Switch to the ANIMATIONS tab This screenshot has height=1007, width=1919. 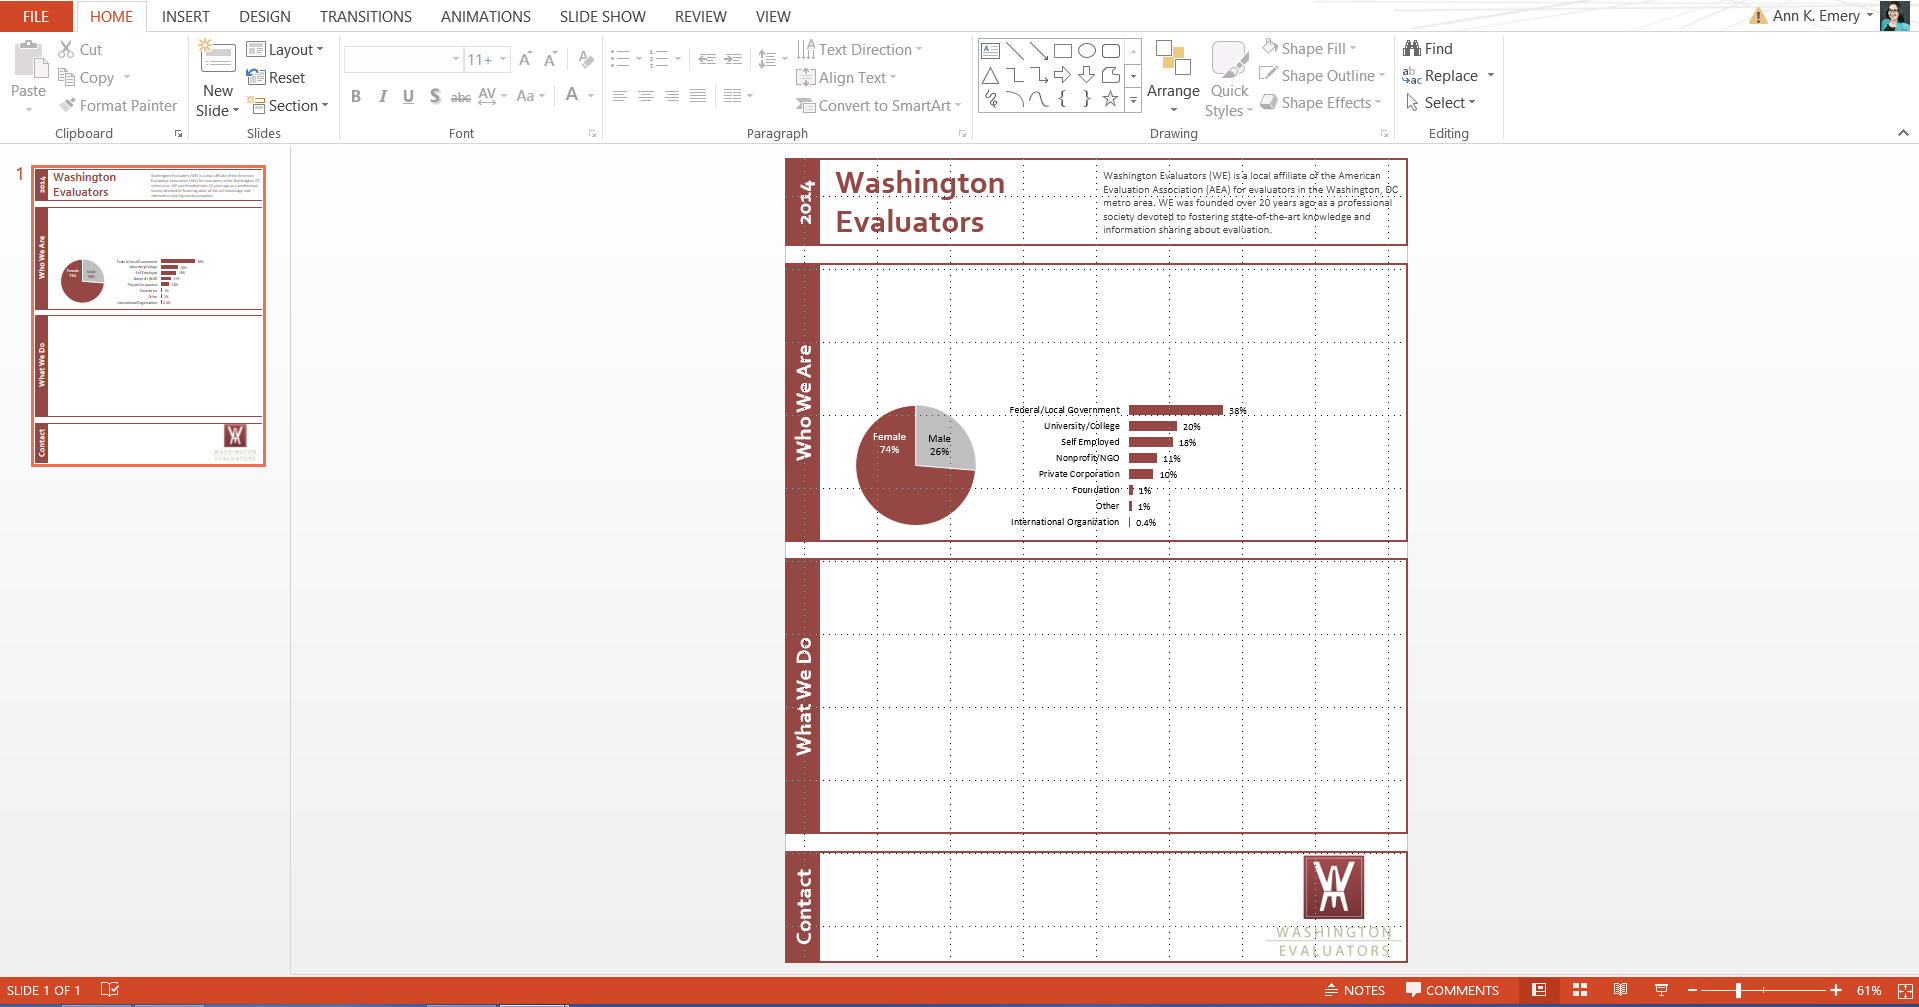click(485, 16)
